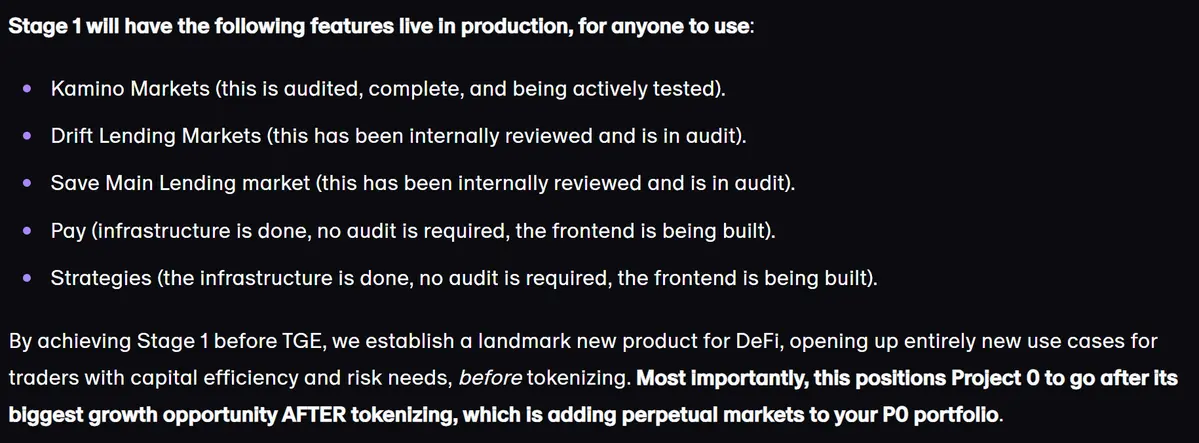Click the bullet point beside Pay
Image resolution: width=1199 pixels, height=443 pixels.
coord(28,230)
